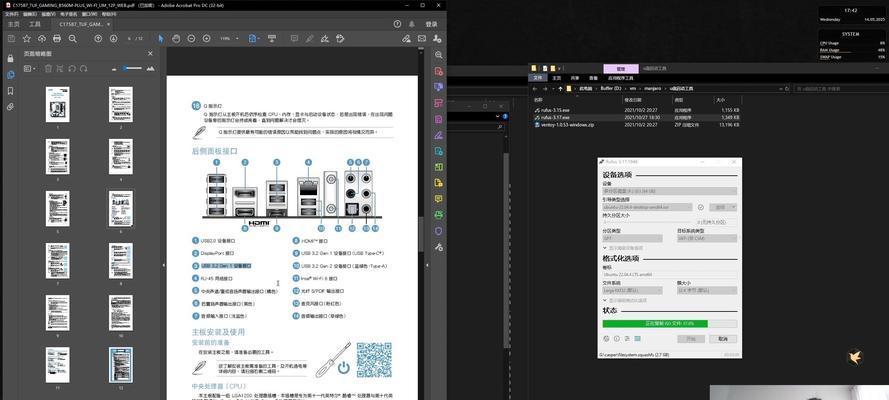The height and width of the screenshot is (400, 889).
Task: Go to next page with the down arrow
Action: 113,39
